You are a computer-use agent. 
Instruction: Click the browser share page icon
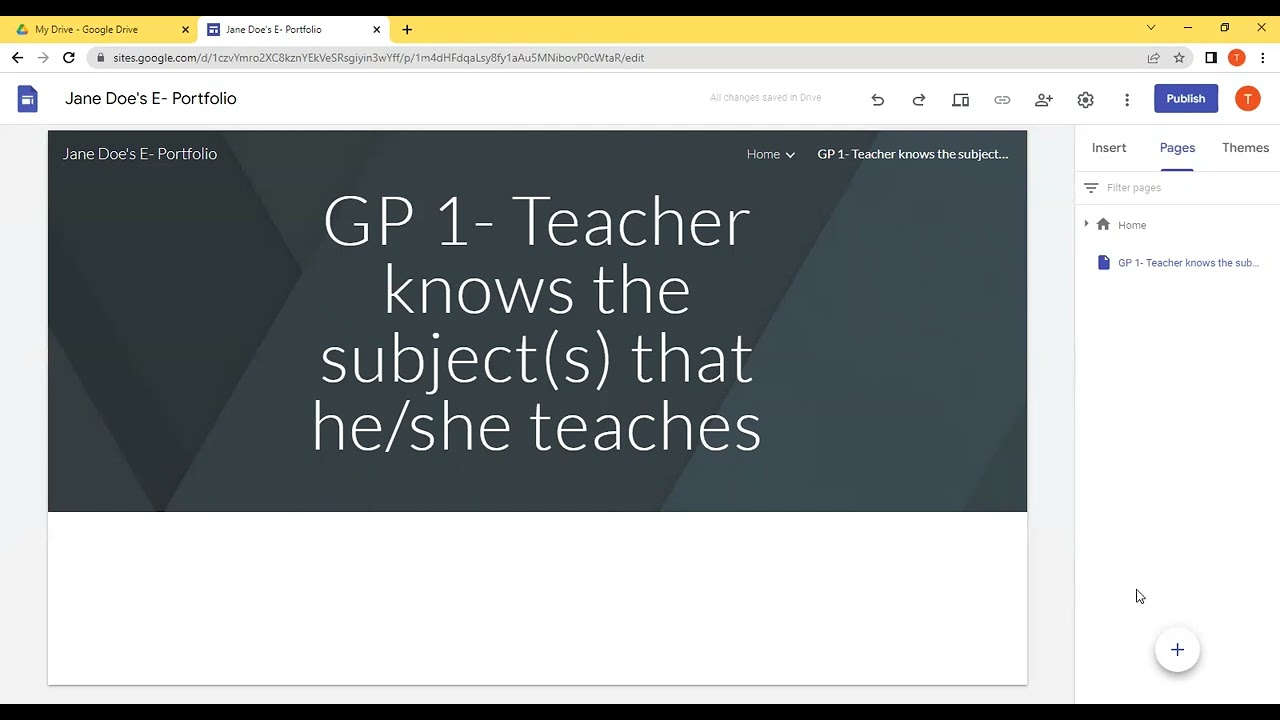[x=1153, y=58]
